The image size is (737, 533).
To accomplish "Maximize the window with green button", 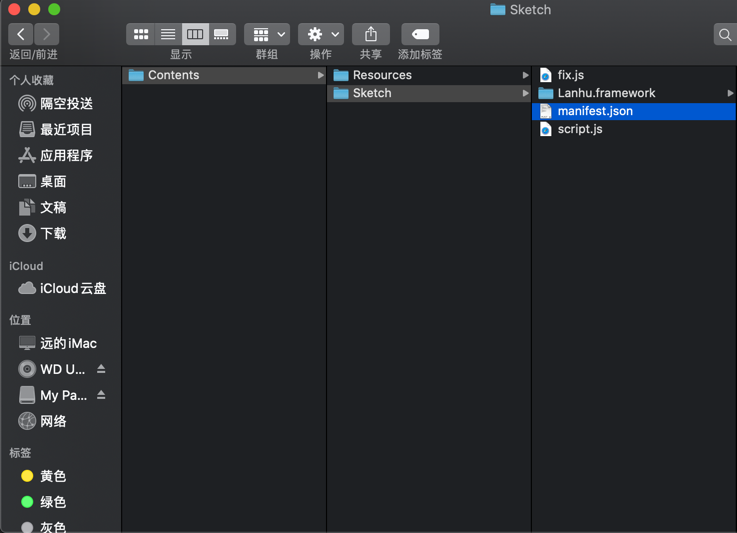I will click(55, 9).
